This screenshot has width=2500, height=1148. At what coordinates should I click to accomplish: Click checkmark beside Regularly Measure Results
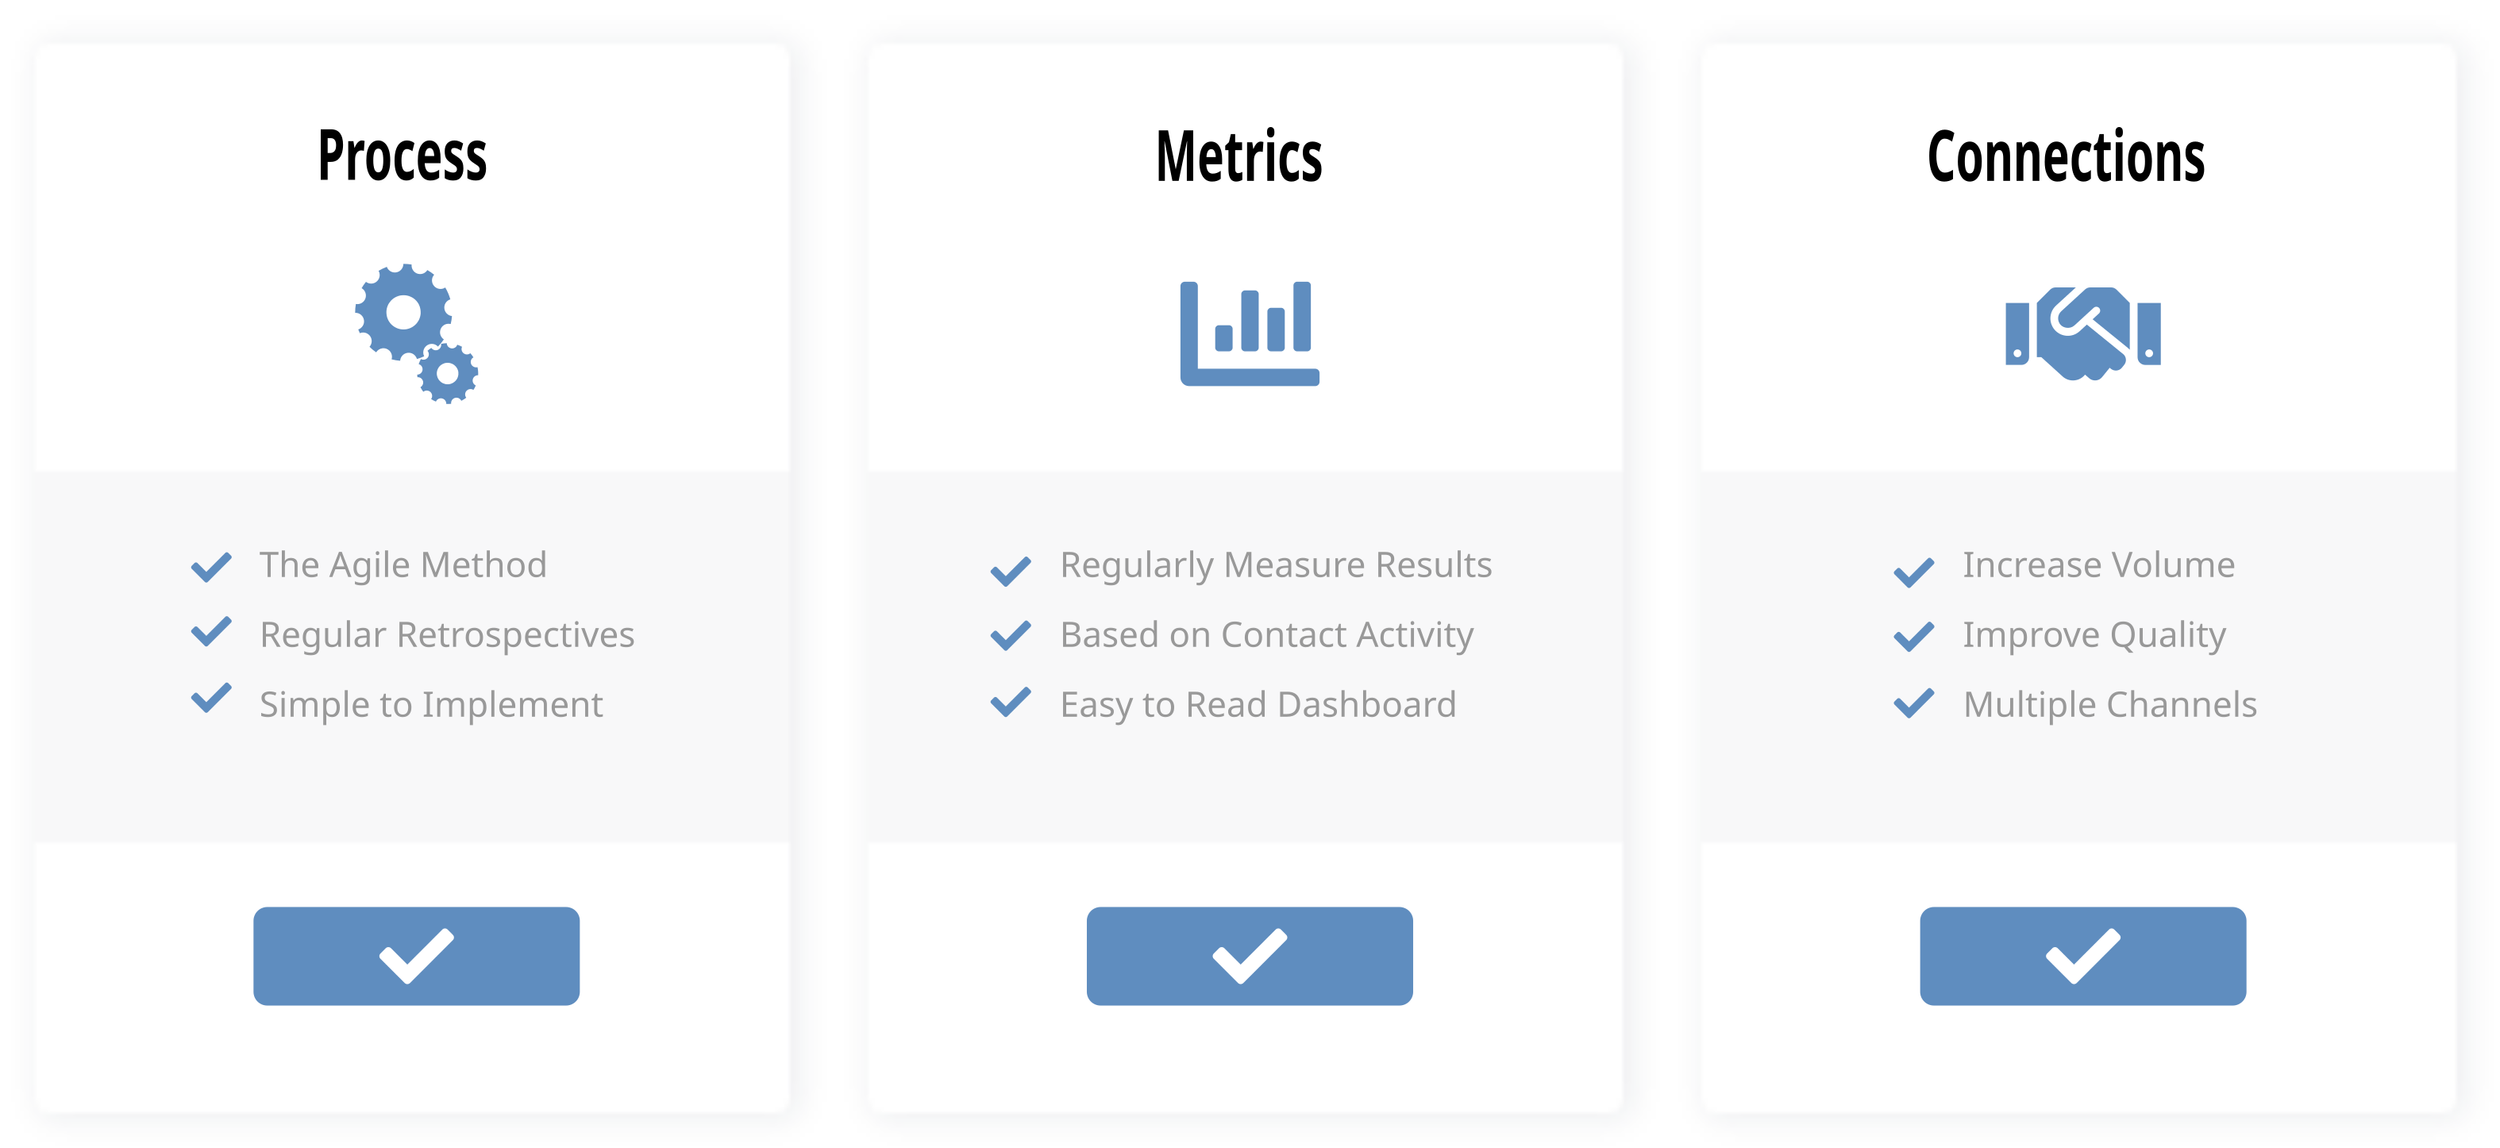tap(1010, 571)
